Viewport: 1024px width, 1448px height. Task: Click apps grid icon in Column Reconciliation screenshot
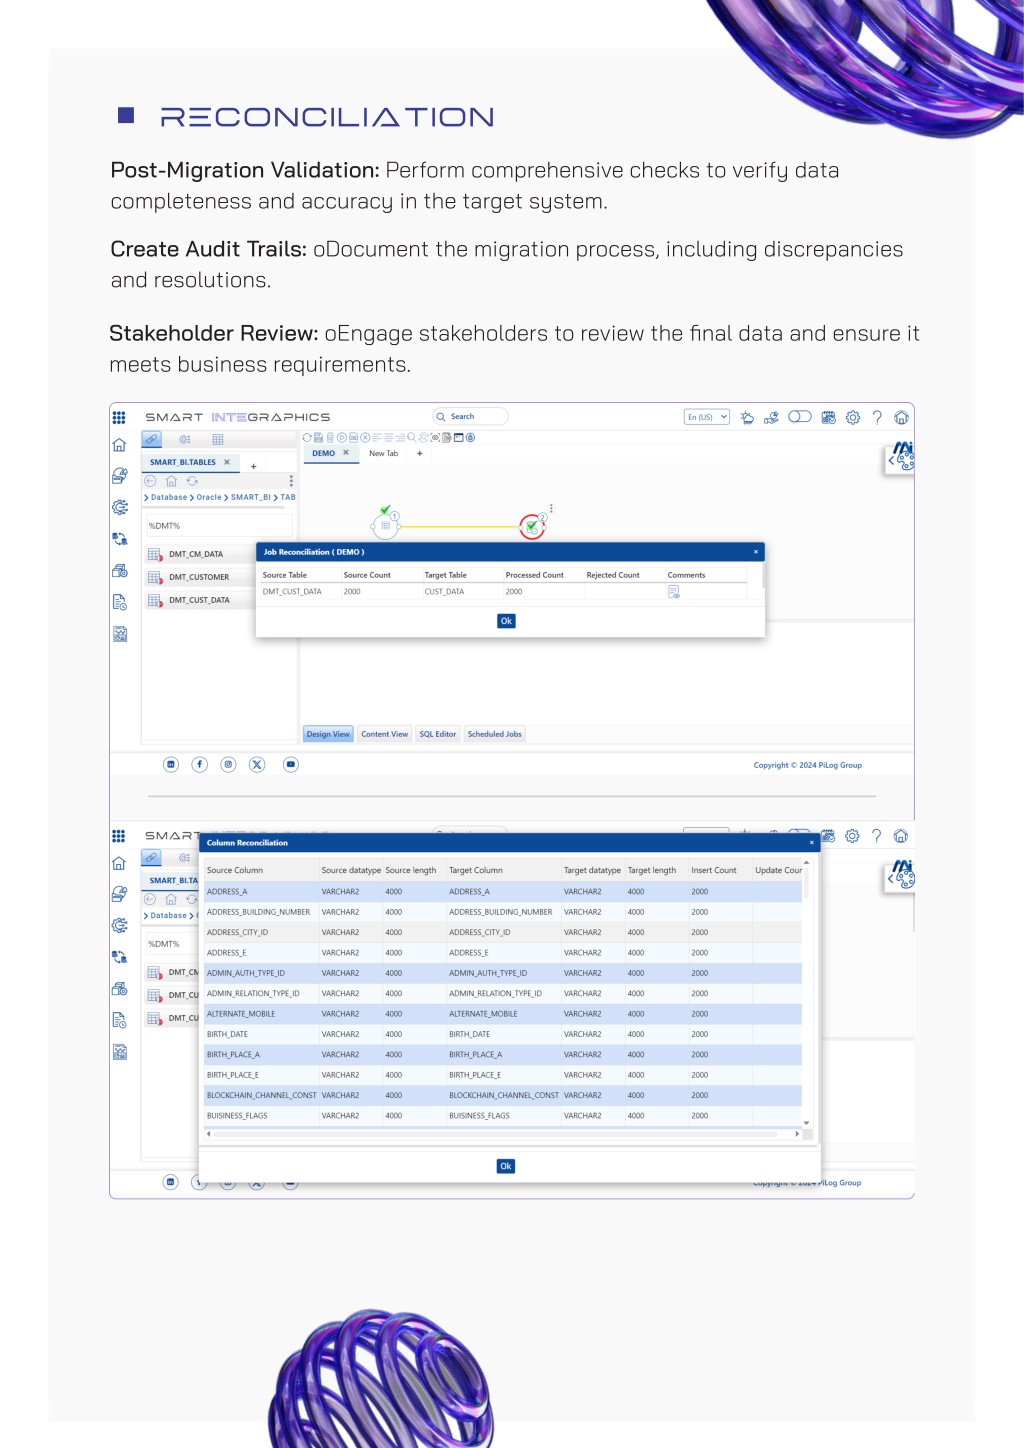point(119,836)
